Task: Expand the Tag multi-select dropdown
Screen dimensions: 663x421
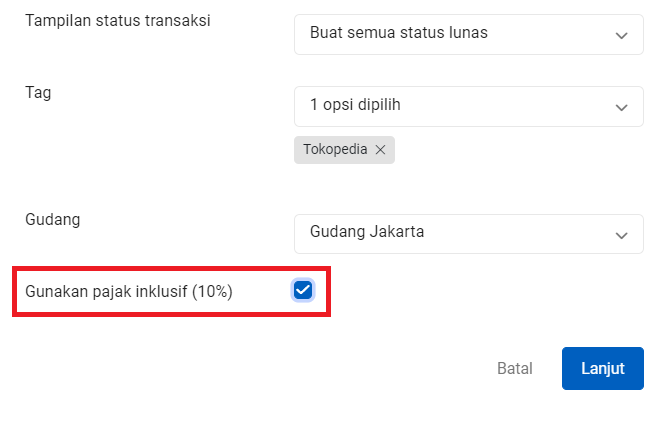Action: tap(468, 106)
